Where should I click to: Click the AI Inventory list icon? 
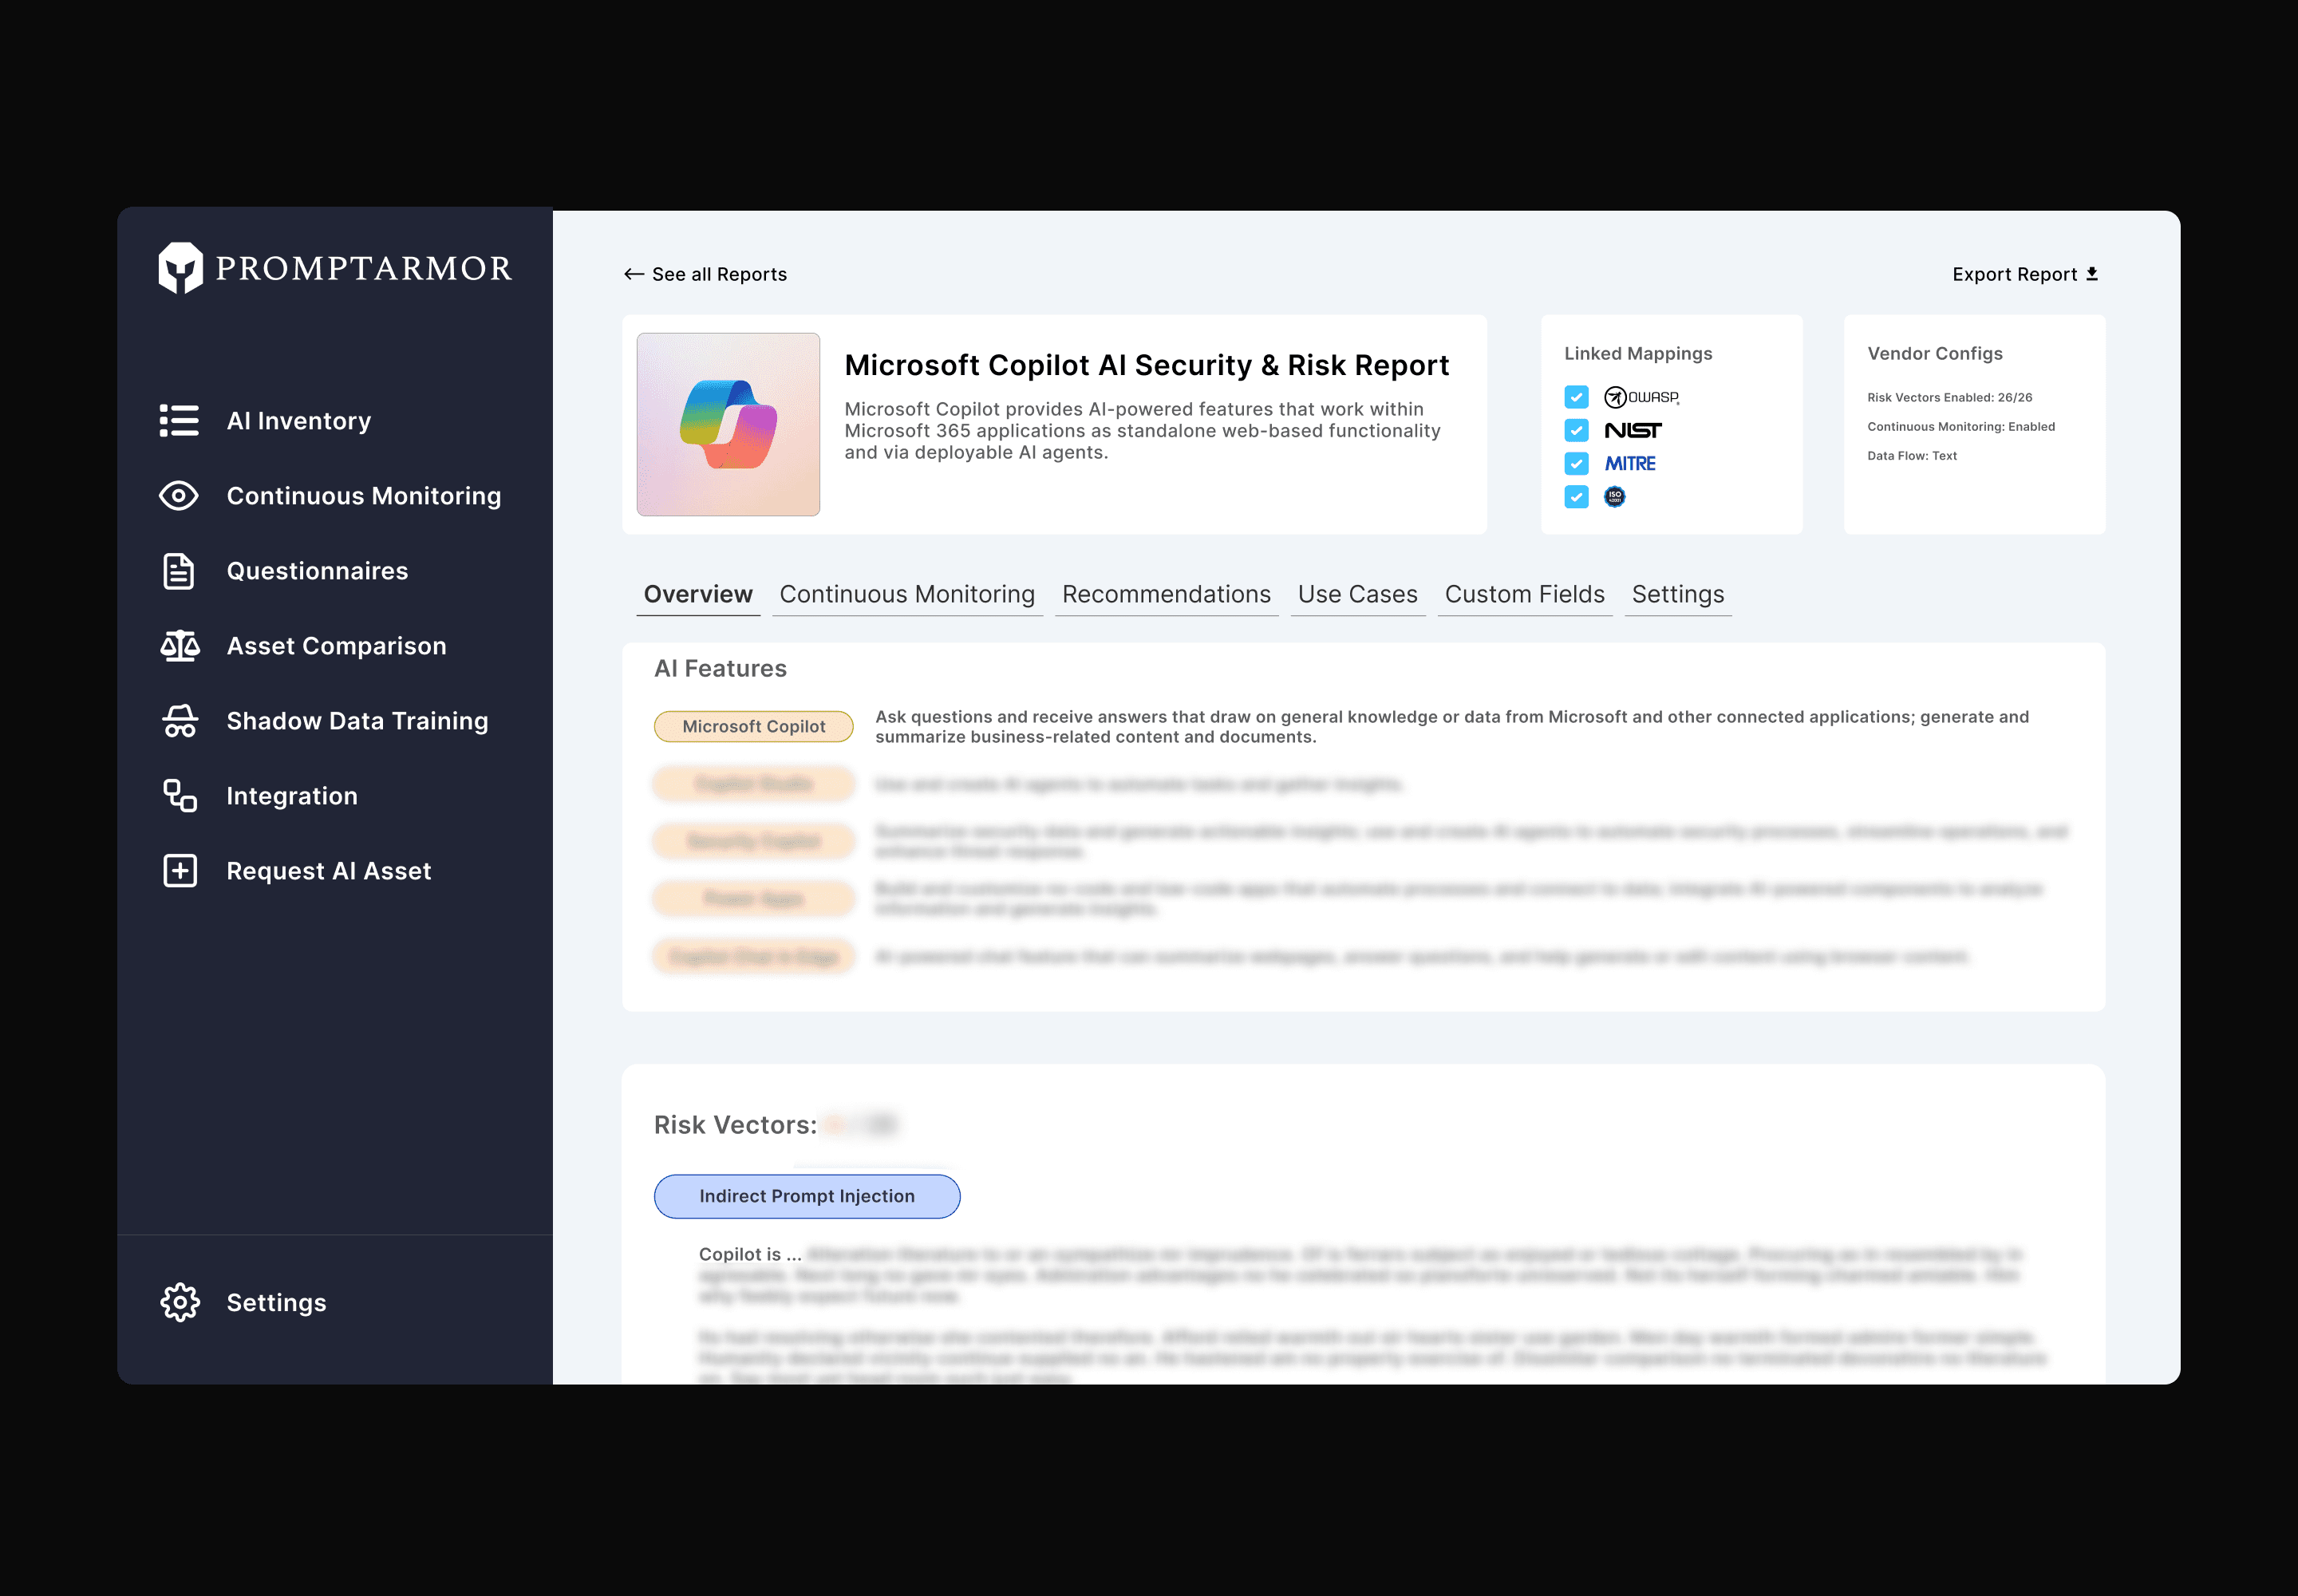[x=179, y=421]
